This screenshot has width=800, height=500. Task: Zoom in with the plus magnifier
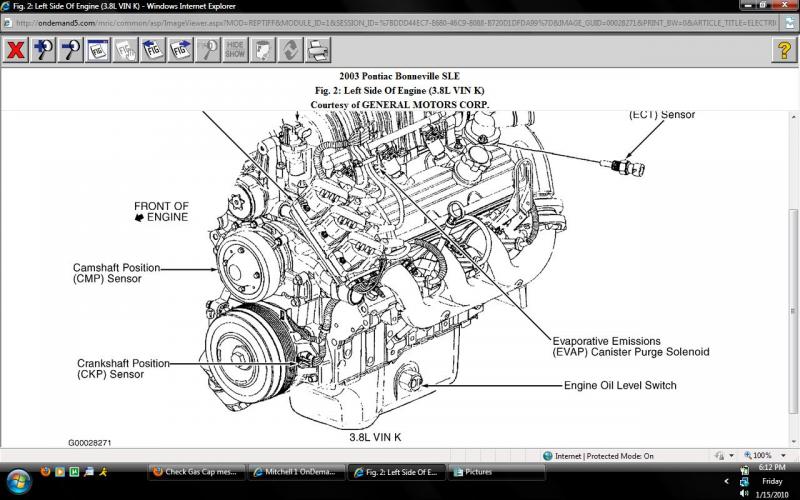(43, 49)
